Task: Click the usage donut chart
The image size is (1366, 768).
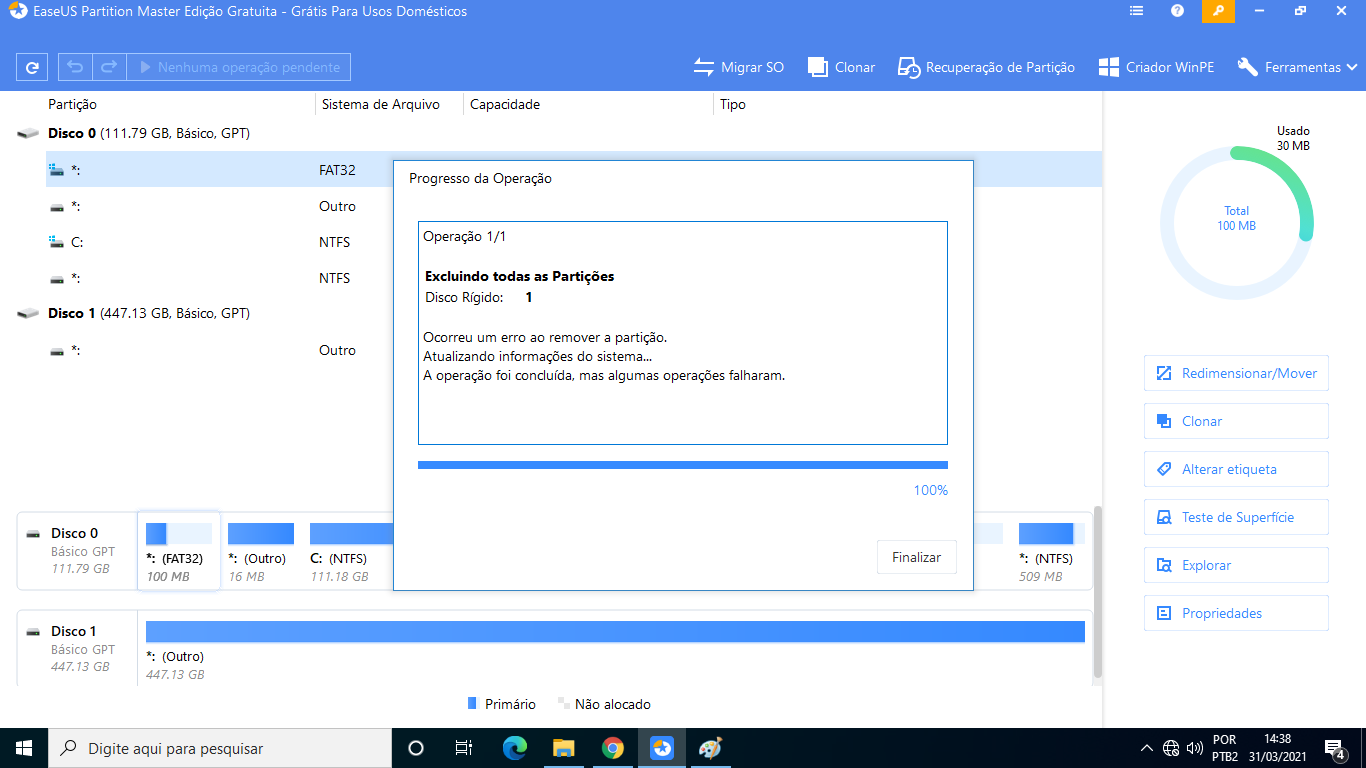Action: [1237, 222]
